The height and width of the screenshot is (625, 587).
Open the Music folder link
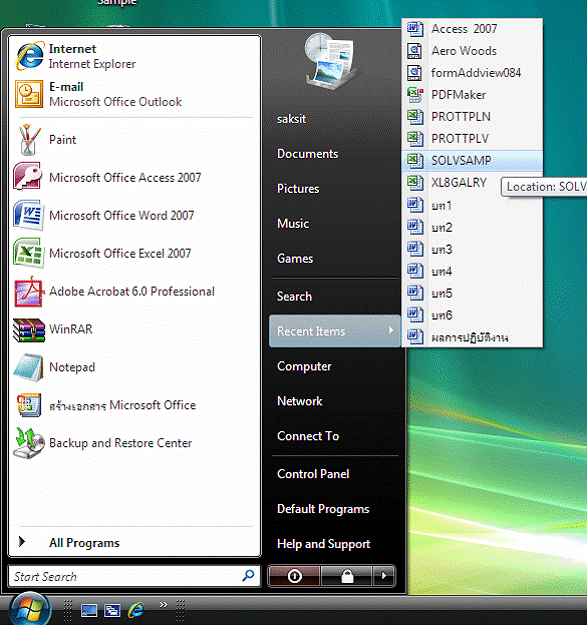(293, 224)
